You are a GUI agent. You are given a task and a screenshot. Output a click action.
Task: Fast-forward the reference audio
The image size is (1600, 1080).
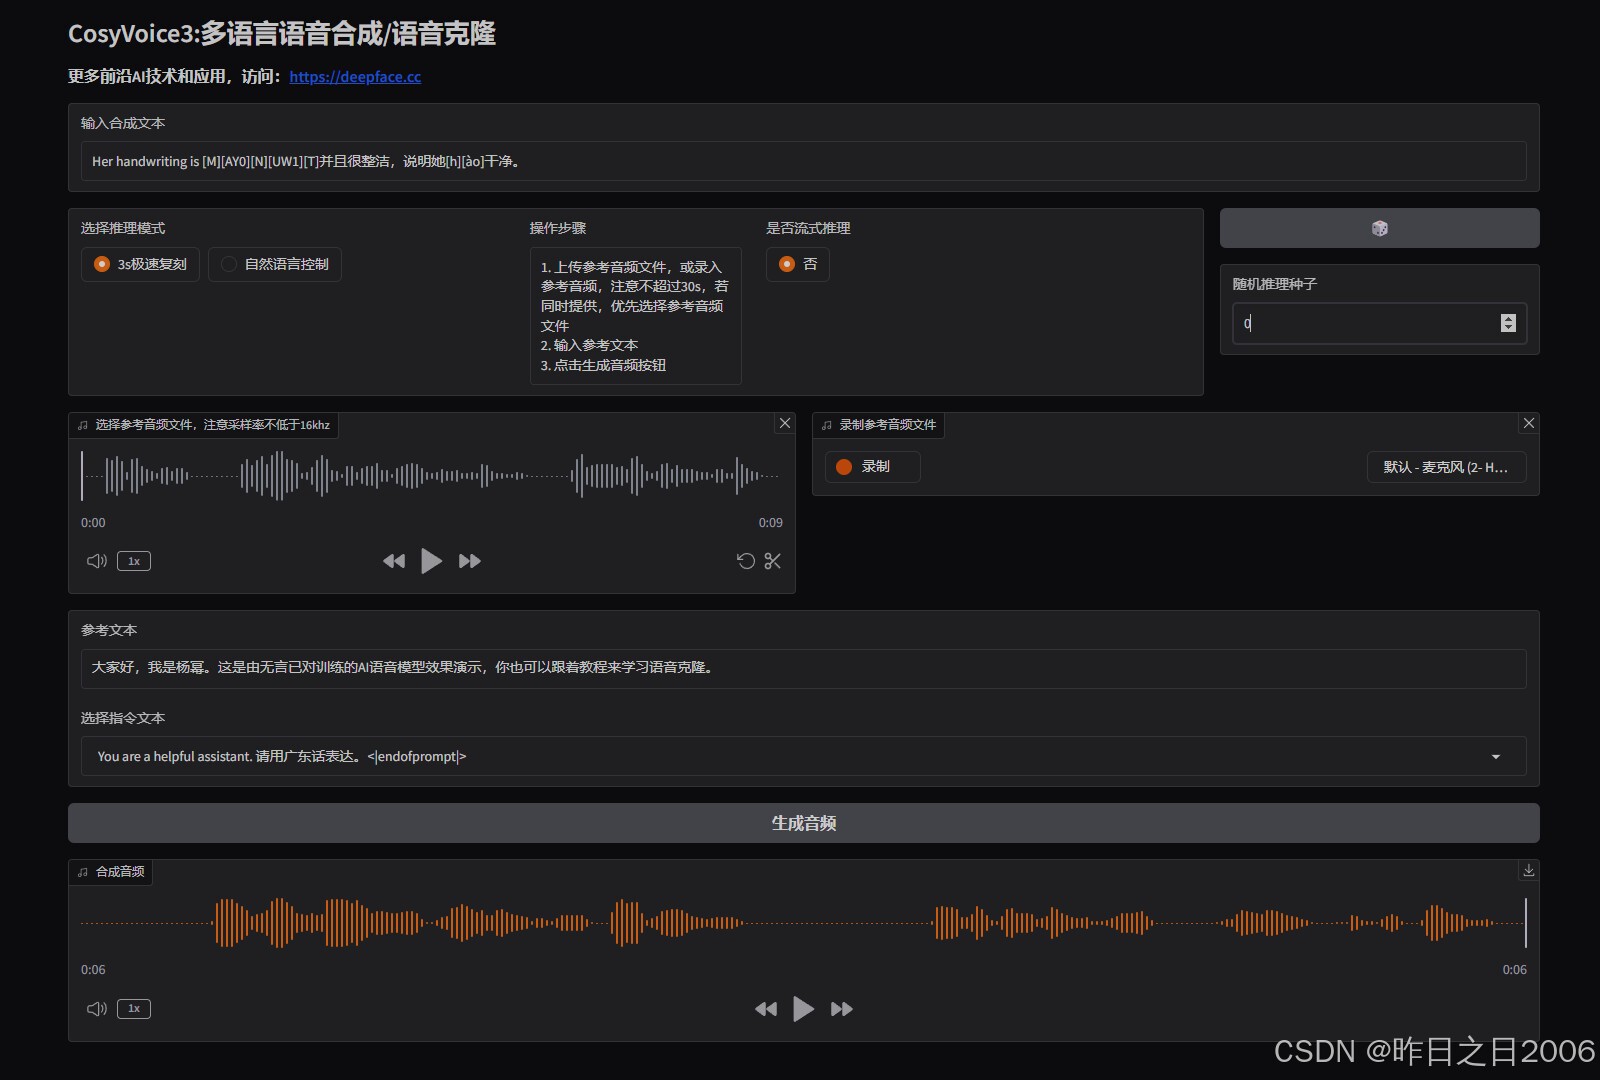pos(470,561)
